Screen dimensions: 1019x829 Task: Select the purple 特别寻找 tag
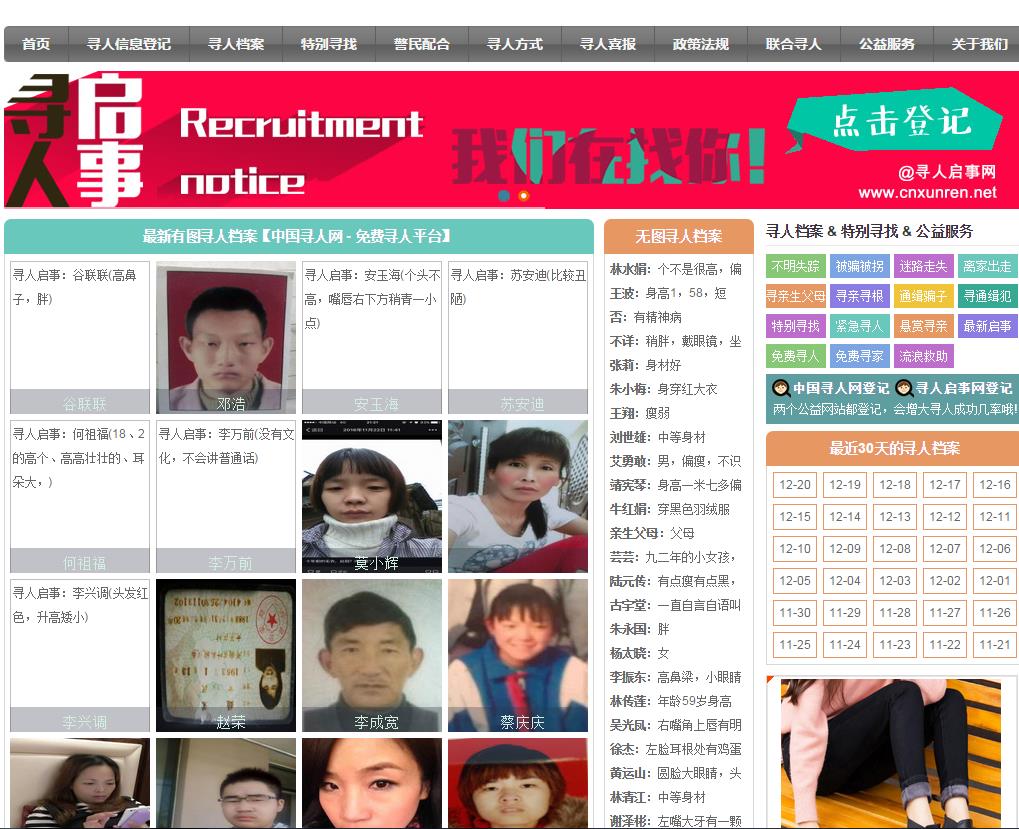[795, 326]
